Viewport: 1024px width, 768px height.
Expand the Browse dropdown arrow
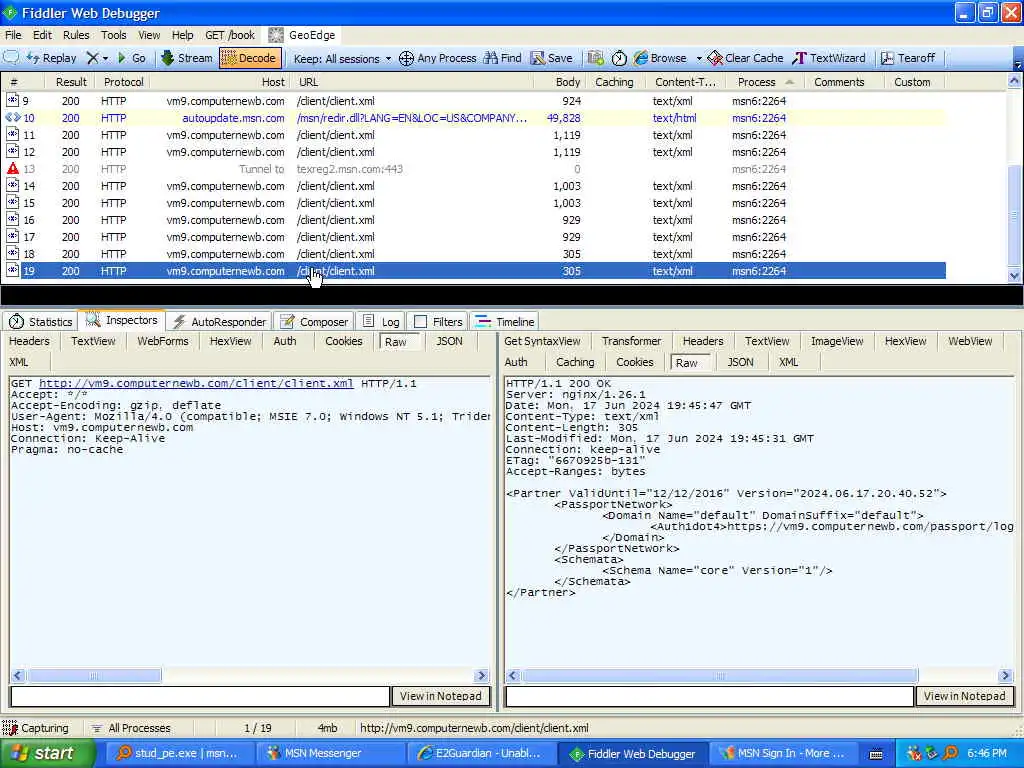point(699,58)
